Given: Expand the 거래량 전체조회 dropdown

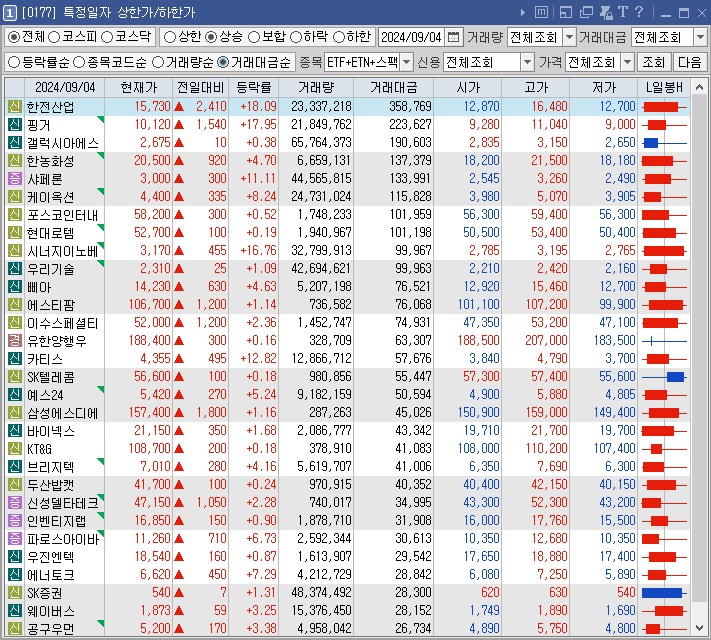Looking at the screenshot, I should pos(569,37).
